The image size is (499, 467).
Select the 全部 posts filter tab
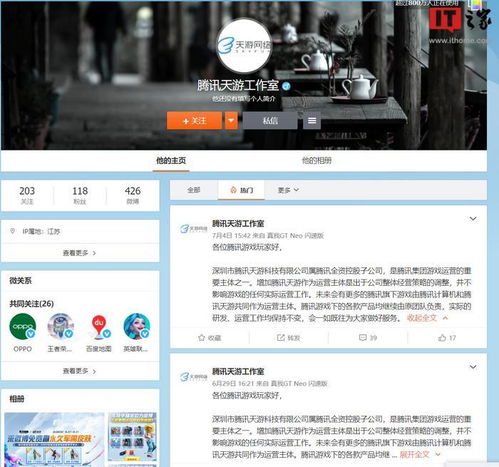194,190
